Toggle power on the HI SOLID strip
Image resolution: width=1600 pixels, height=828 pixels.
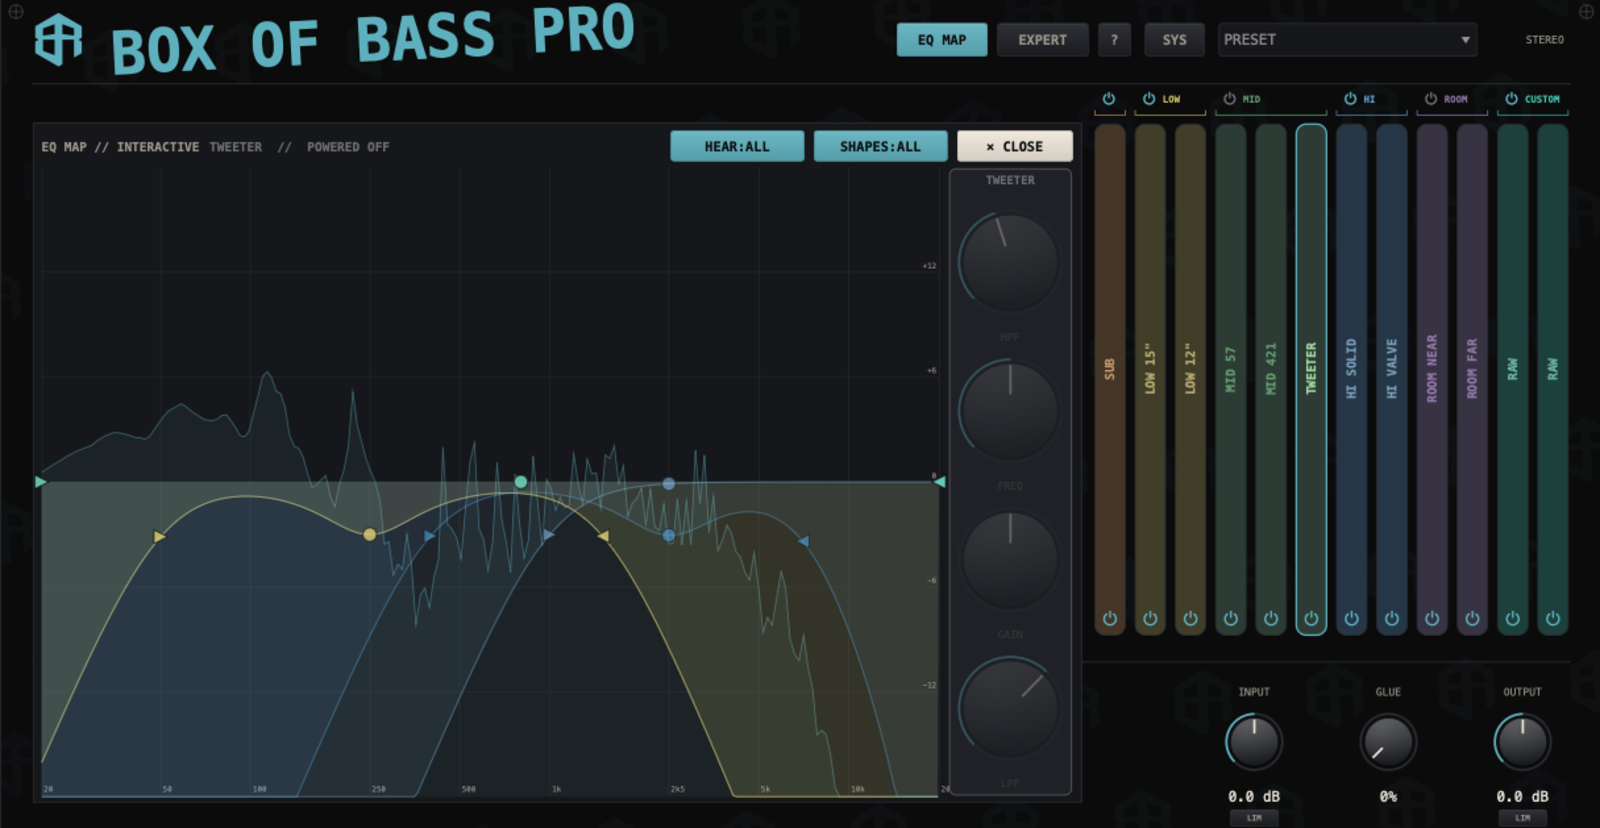click(1351, 619)
